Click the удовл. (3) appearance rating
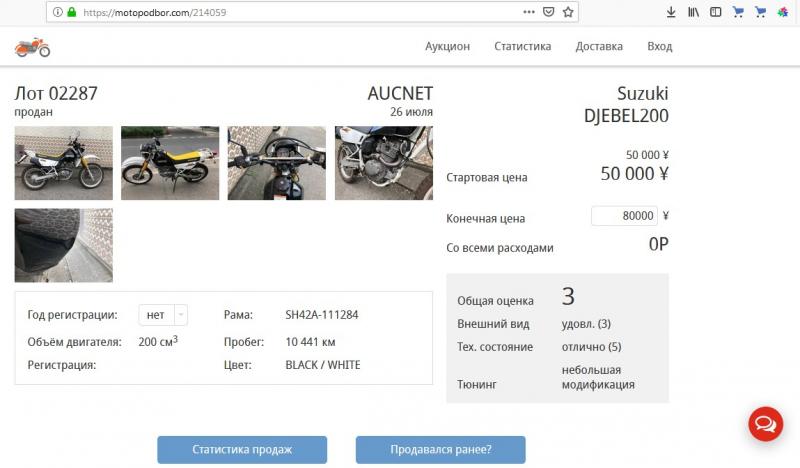The image size is (800, 468). click(x=586, y=324)
